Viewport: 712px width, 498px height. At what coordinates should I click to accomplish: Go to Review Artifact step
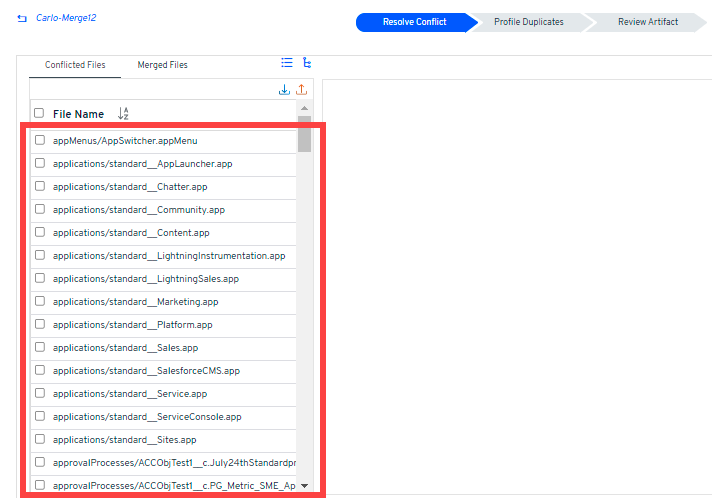tap(647, 22)
